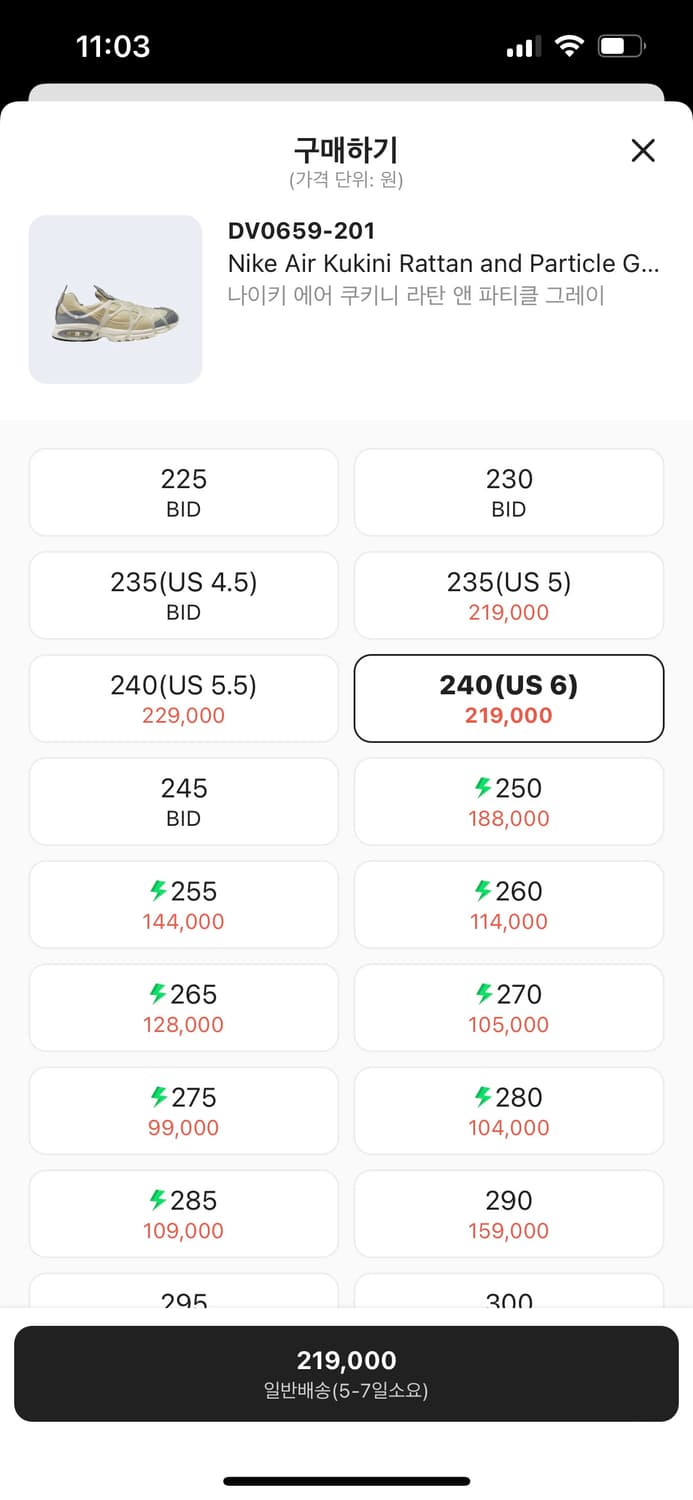The image size is (693, 1500).
Task: Select size 230 BID option
Action: (x=508, y=492)
